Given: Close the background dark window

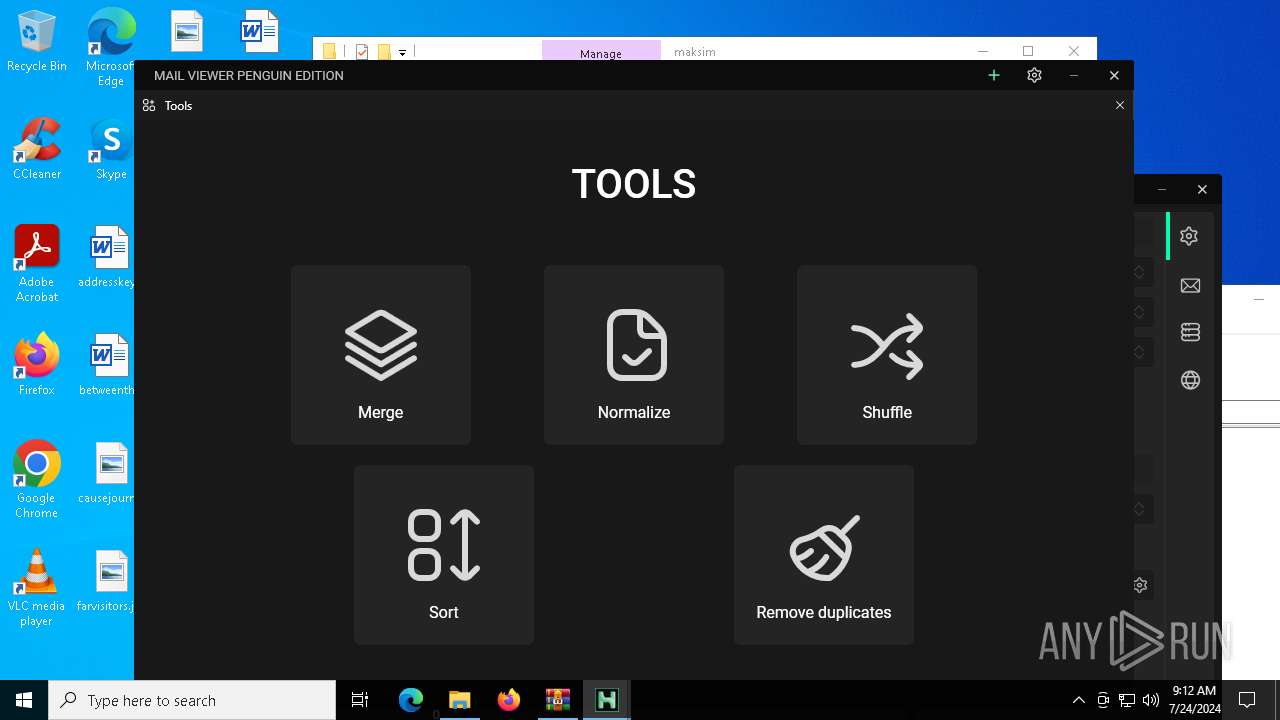Looking at the screenshot, I should (x=1202, y=189).
